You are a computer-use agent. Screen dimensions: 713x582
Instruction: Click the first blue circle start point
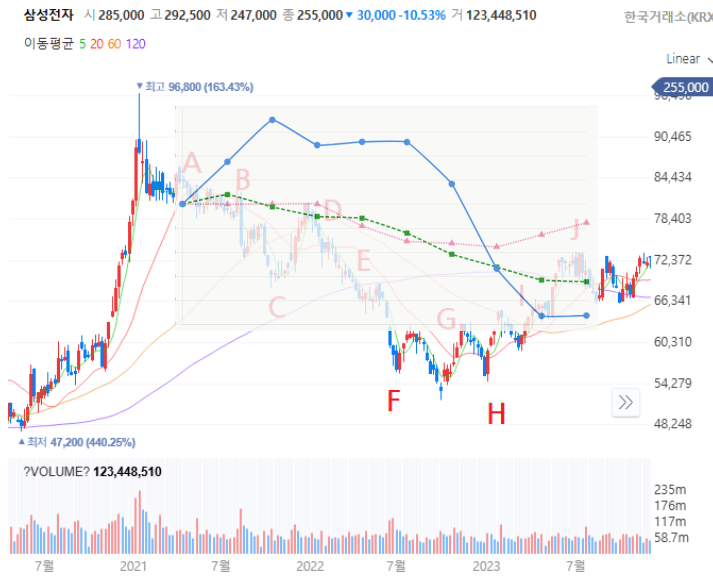point(182,204)
